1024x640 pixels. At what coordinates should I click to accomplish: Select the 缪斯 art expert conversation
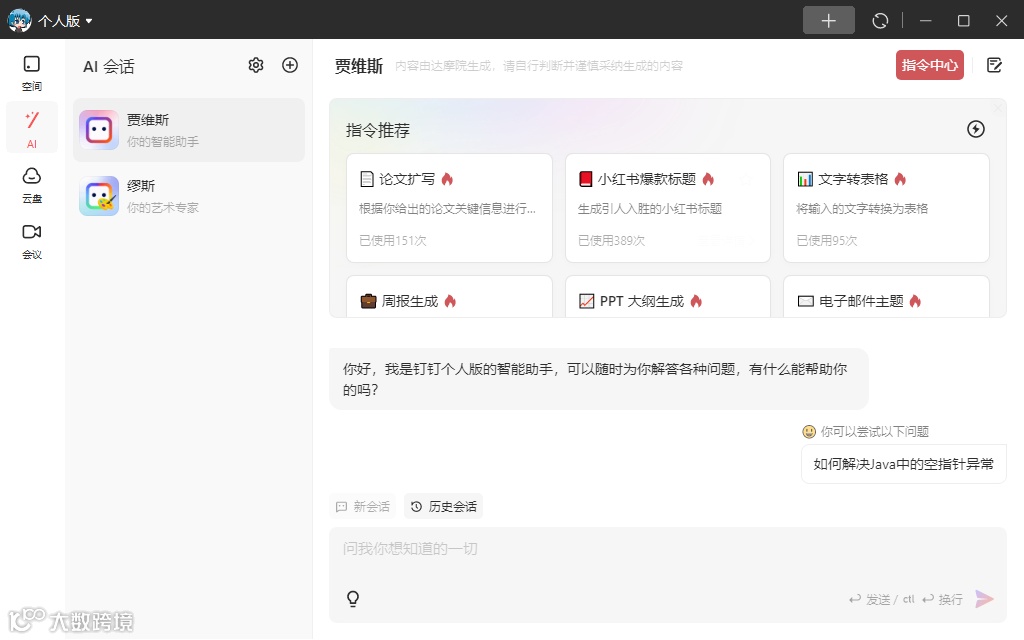(x=189, y=196)
